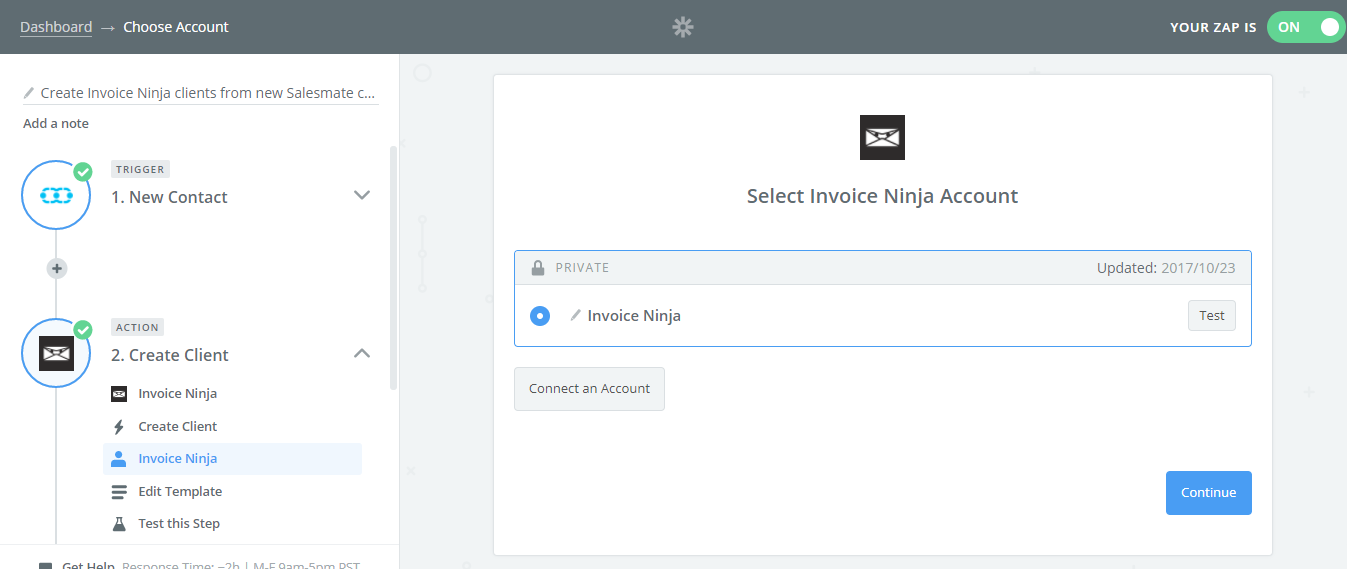This screenshot has height=569, width=1347.
Task: Click the sidebar vertical scrollbar
Action: [x=394, y=268]
